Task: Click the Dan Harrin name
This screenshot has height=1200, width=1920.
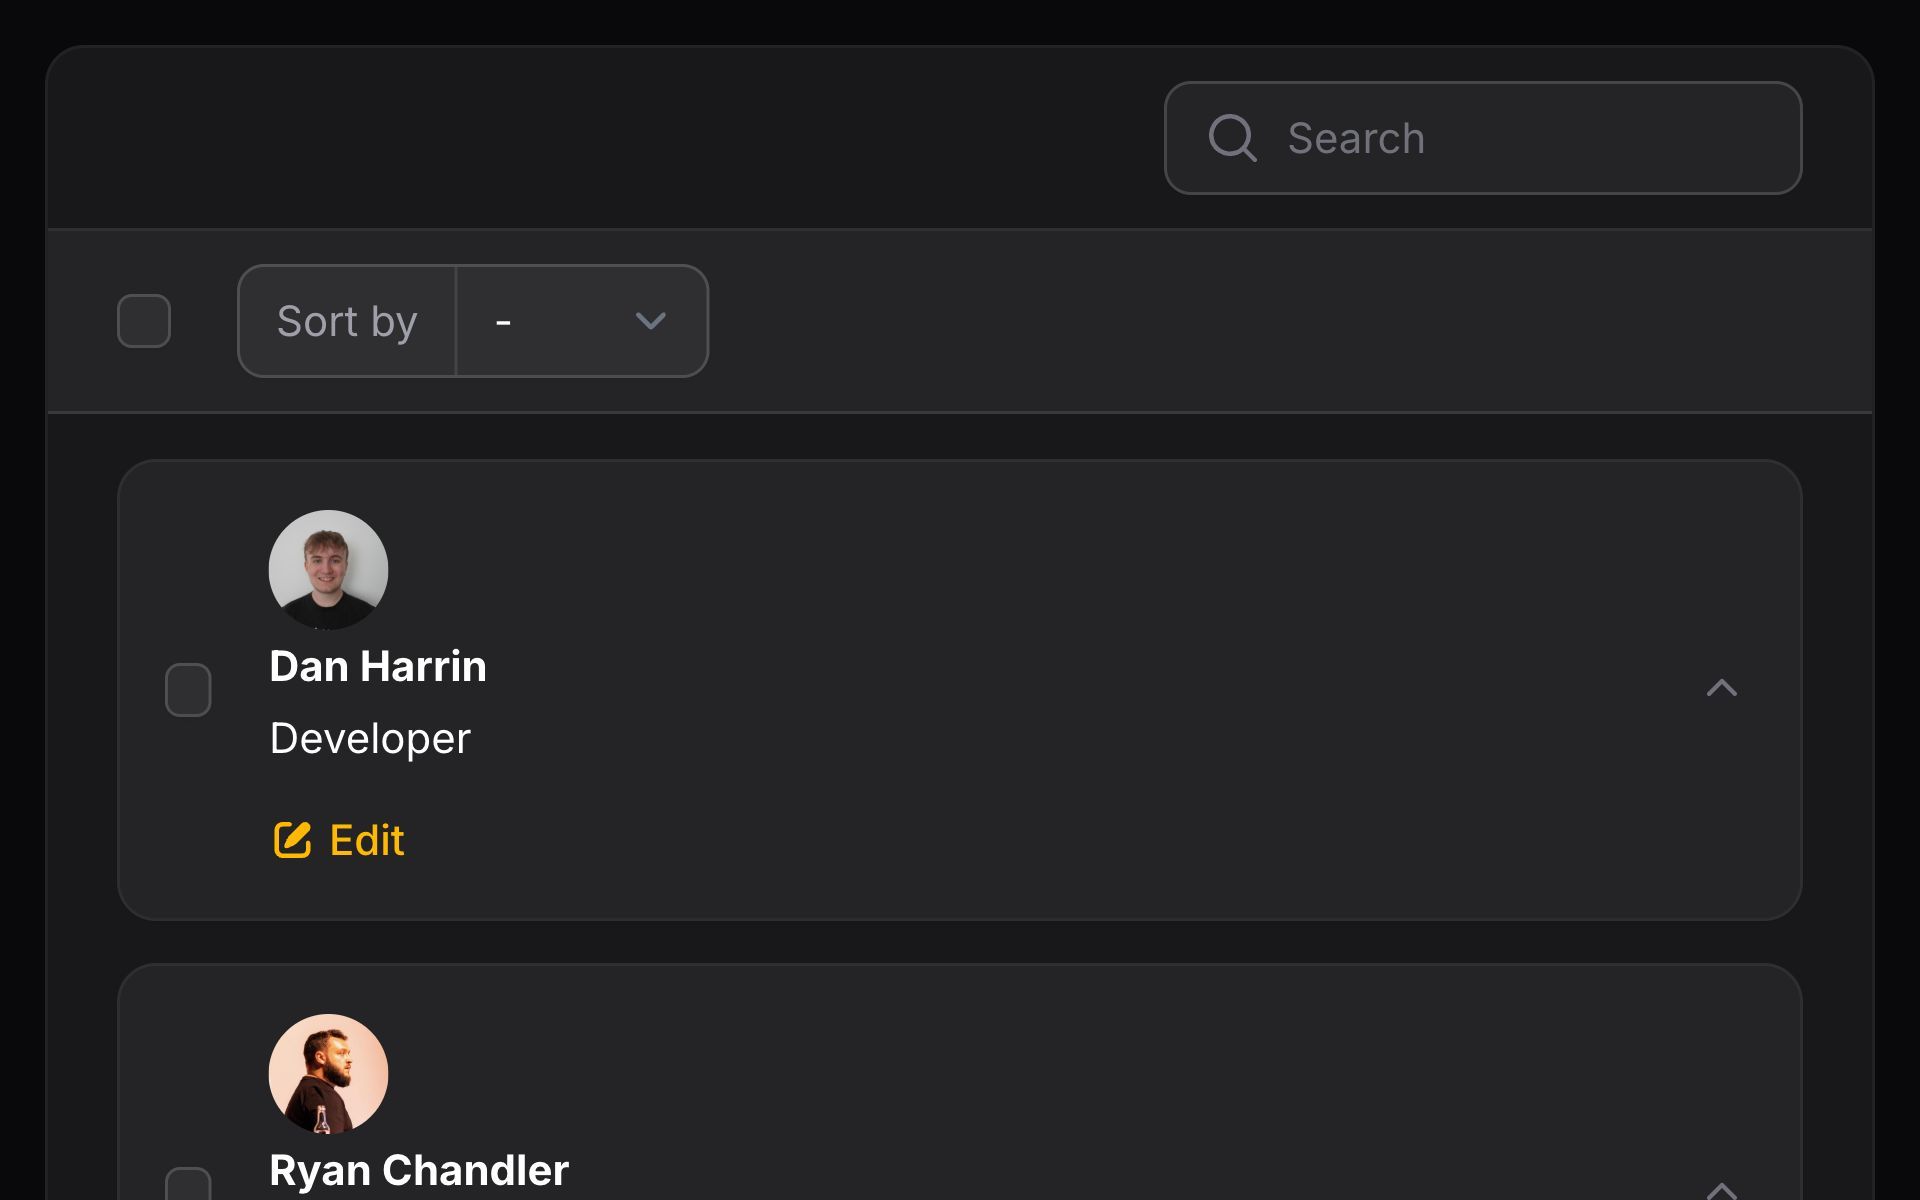Action: (x=378, y=667)
